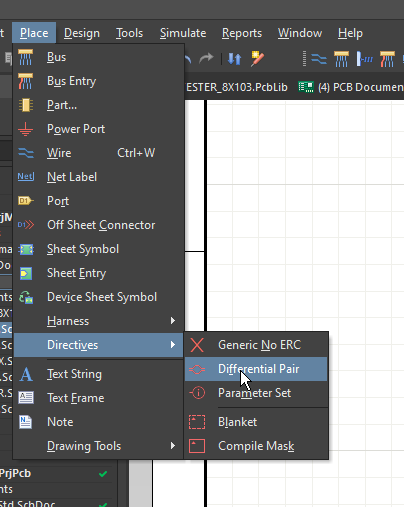The height and width of the screenshot is (507, 404).
Task: Click the Bus icon in Place menu
Action: (x=26, y=57)
